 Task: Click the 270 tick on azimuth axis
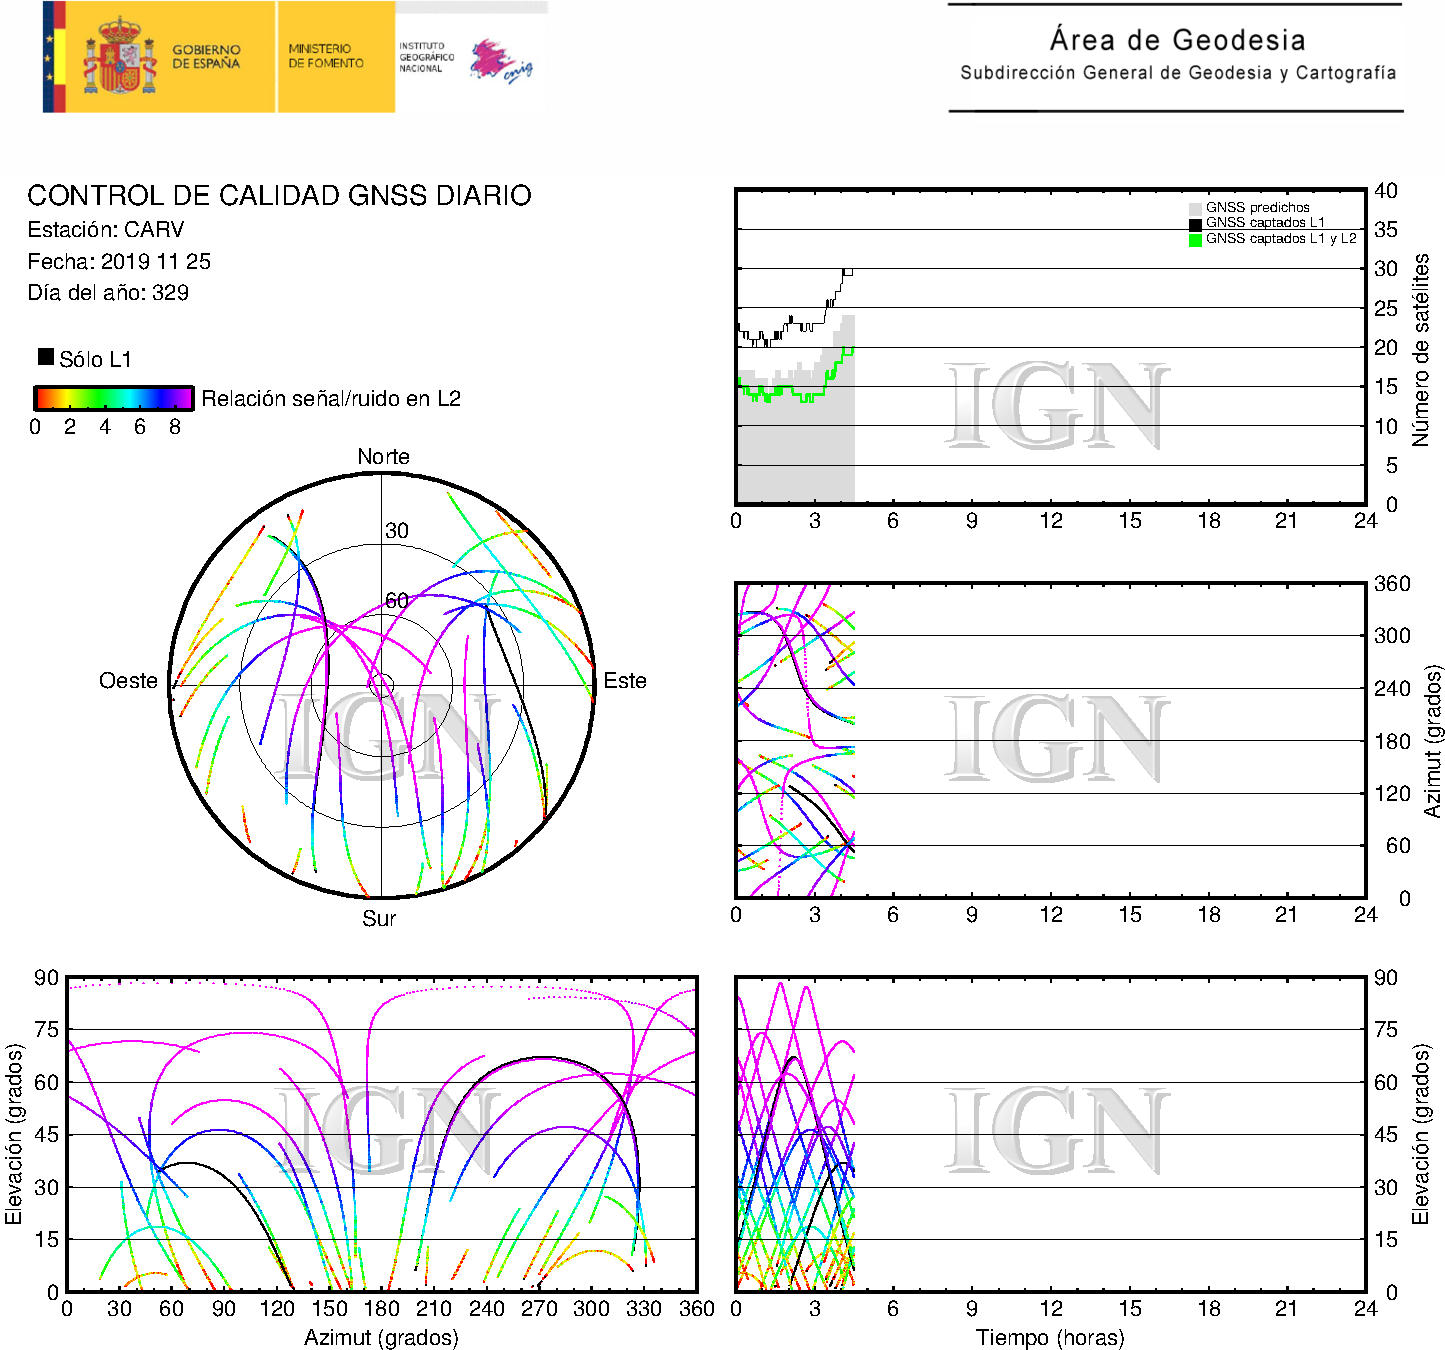[538, 1309]
